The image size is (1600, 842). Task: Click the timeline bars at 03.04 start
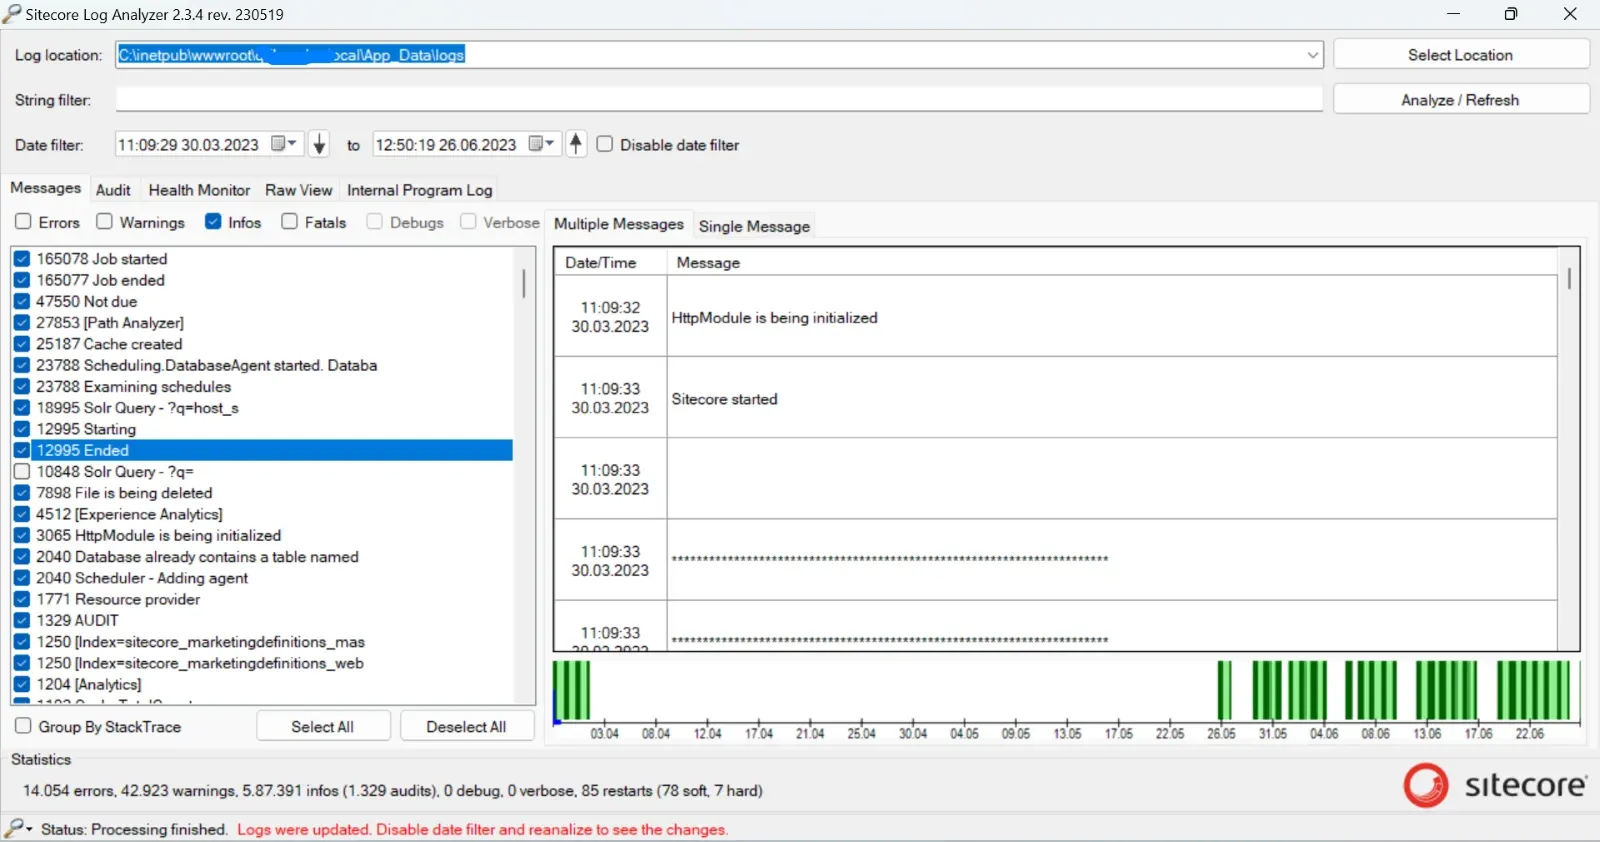tap(572, 690)
